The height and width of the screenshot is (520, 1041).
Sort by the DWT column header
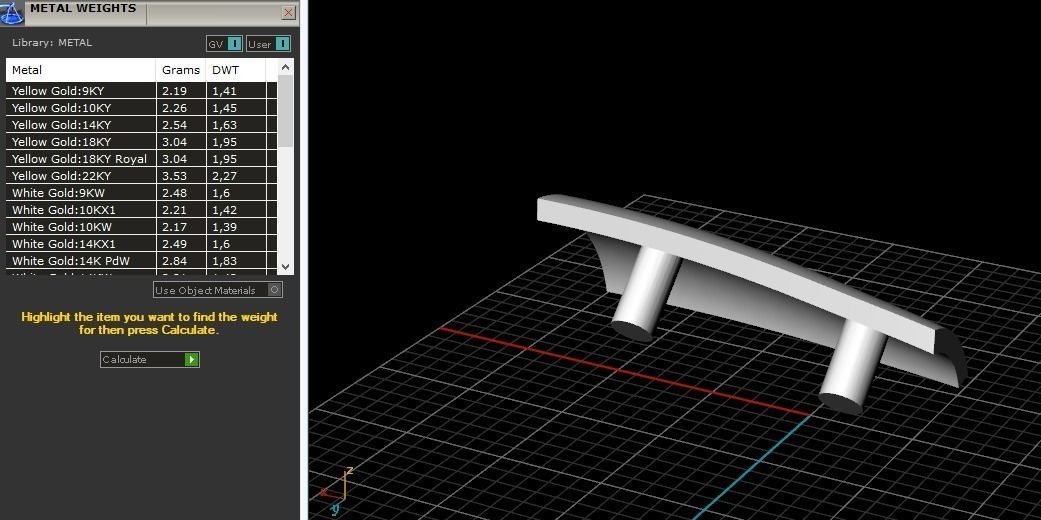[236, 70]
